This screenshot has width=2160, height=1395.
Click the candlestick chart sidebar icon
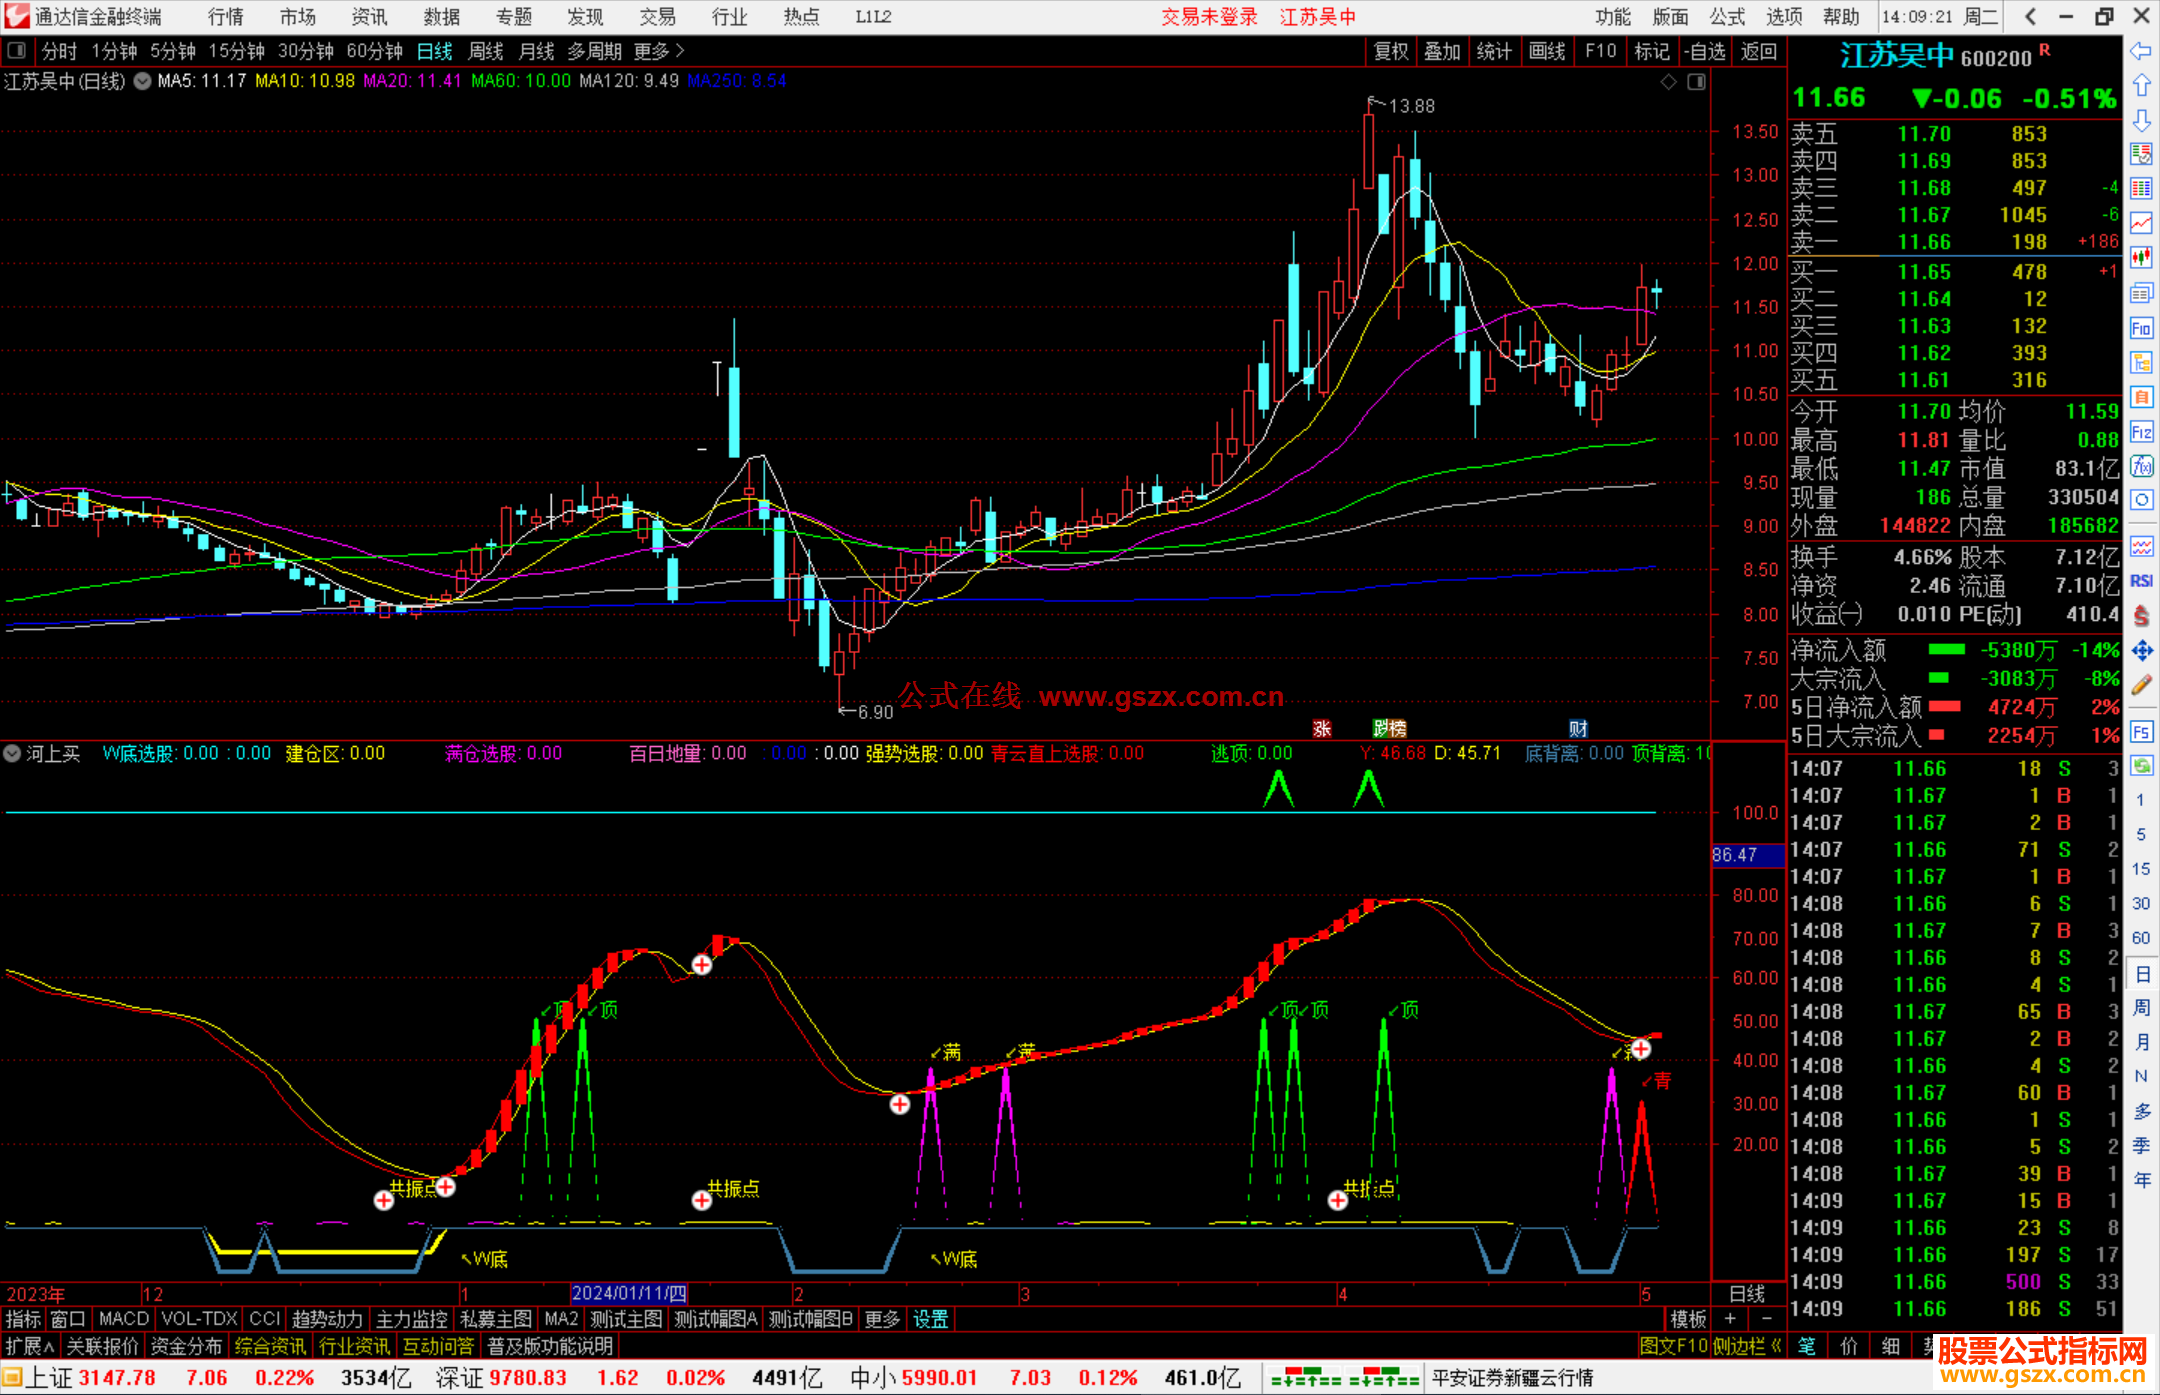pyautogui.click(x=2141, y=258)
